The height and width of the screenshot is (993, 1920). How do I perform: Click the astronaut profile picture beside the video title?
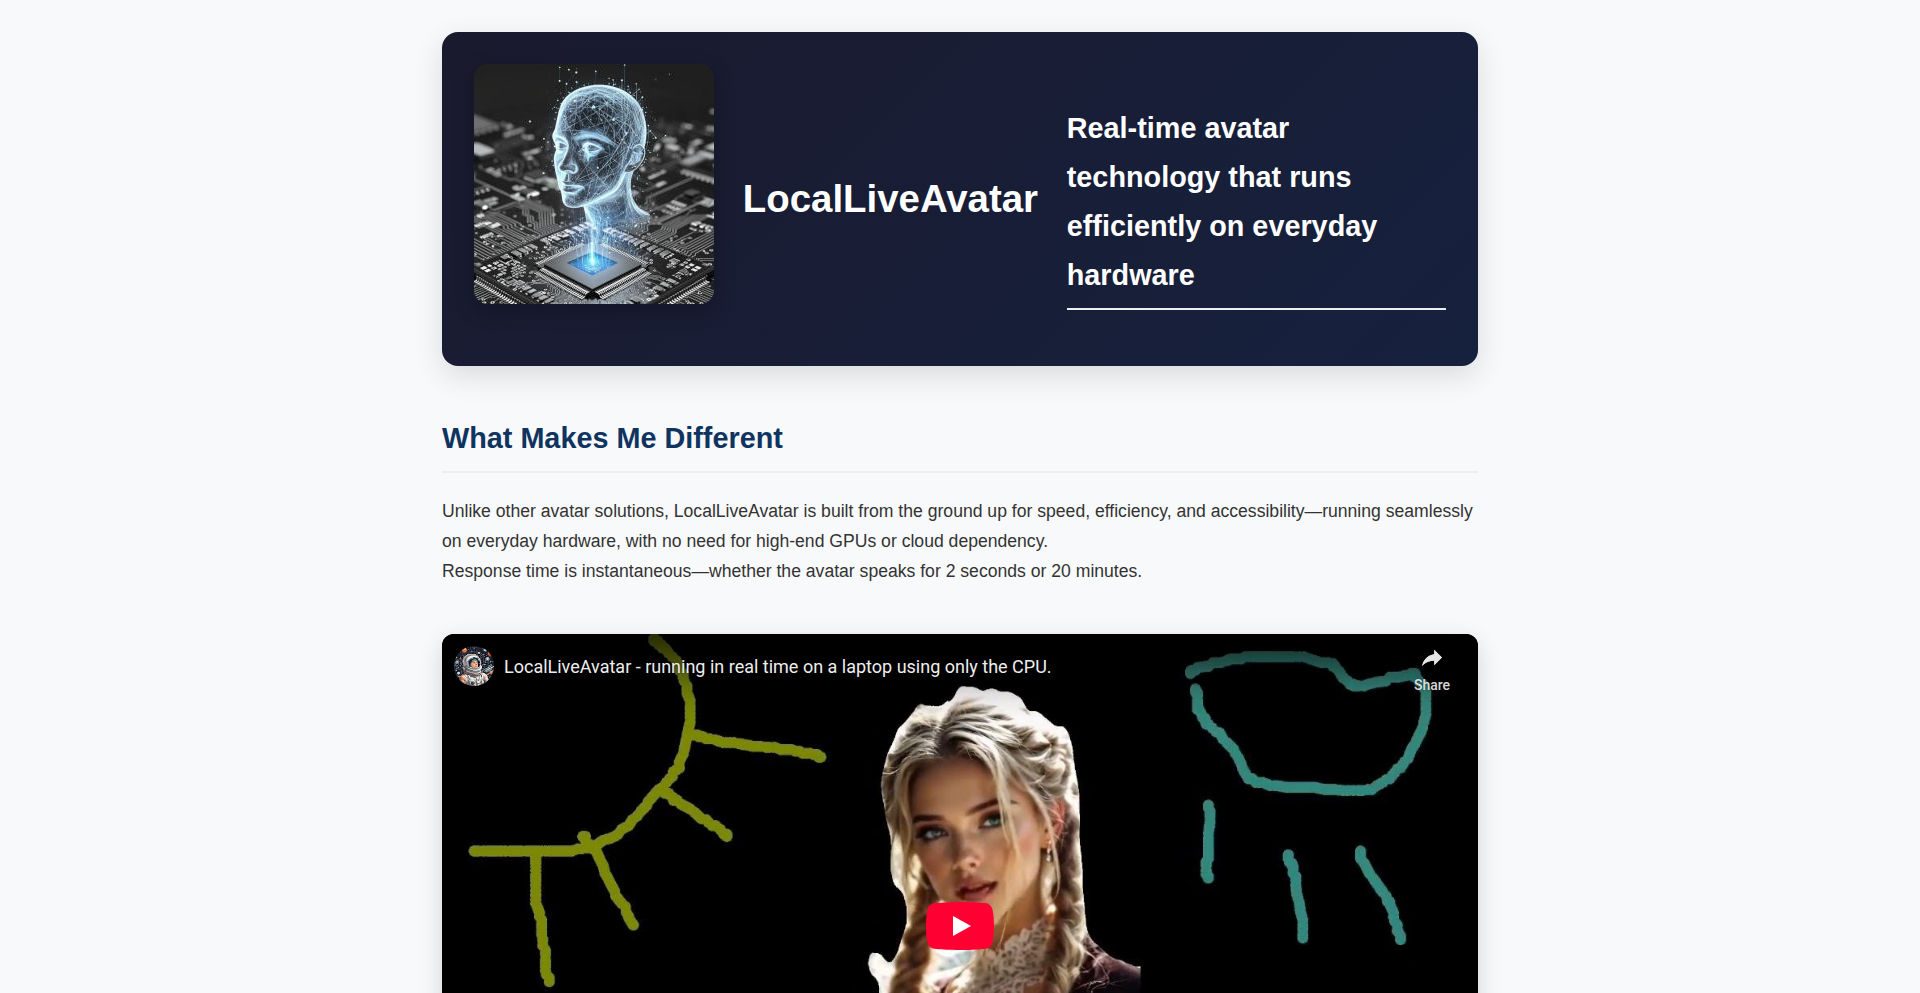tap(474, 666)
